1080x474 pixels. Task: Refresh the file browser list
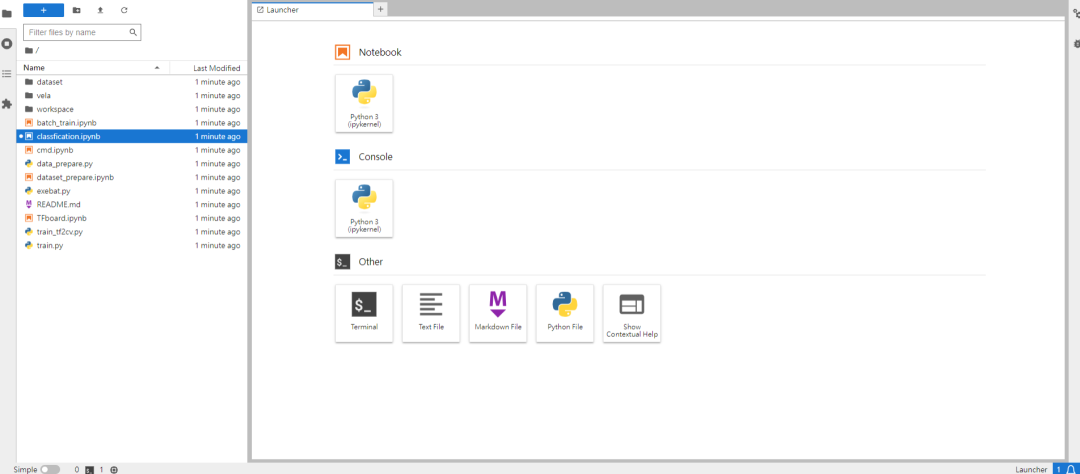(124, 10)
